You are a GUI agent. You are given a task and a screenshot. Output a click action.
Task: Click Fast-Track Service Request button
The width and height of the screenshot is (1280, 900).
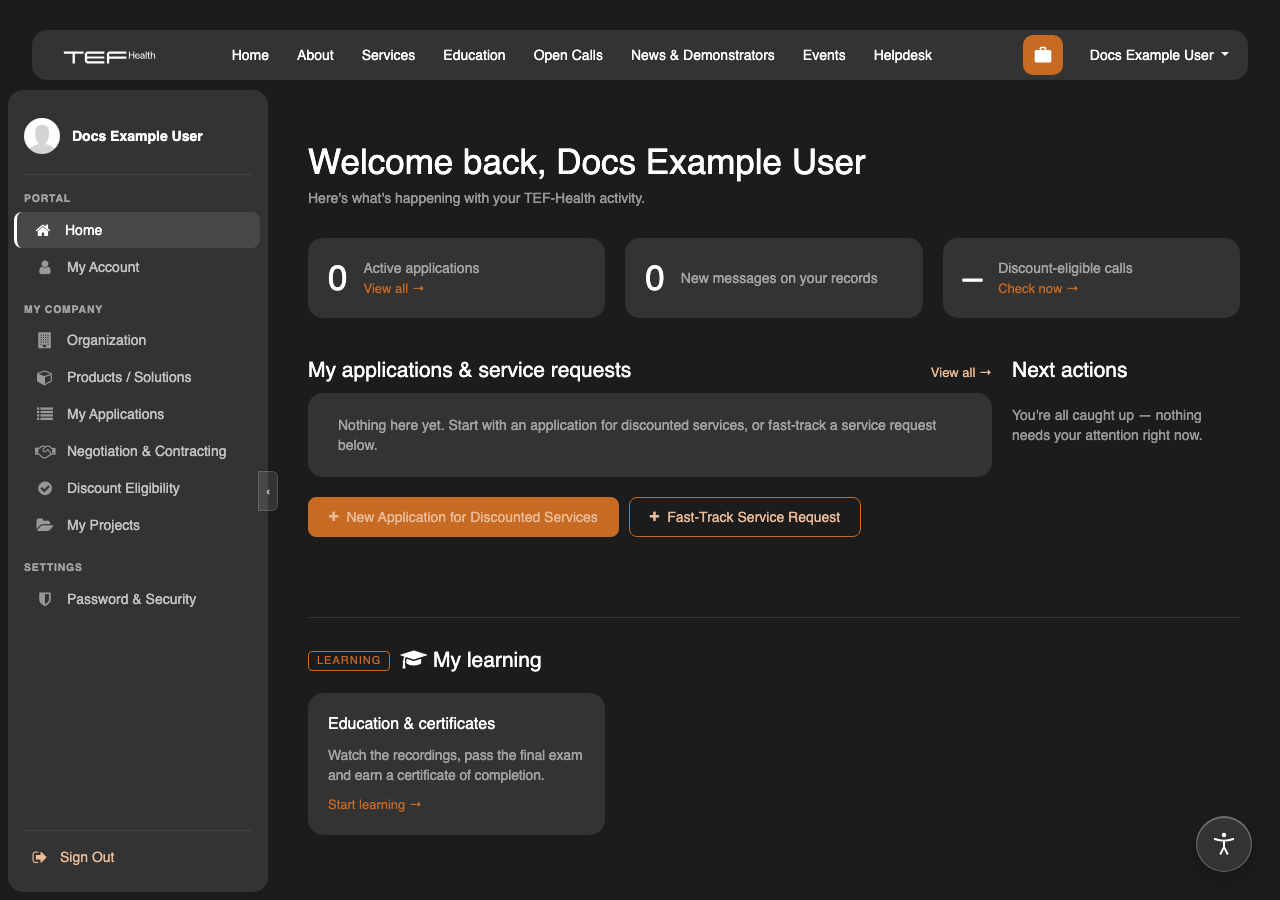[x=745, y=517]
